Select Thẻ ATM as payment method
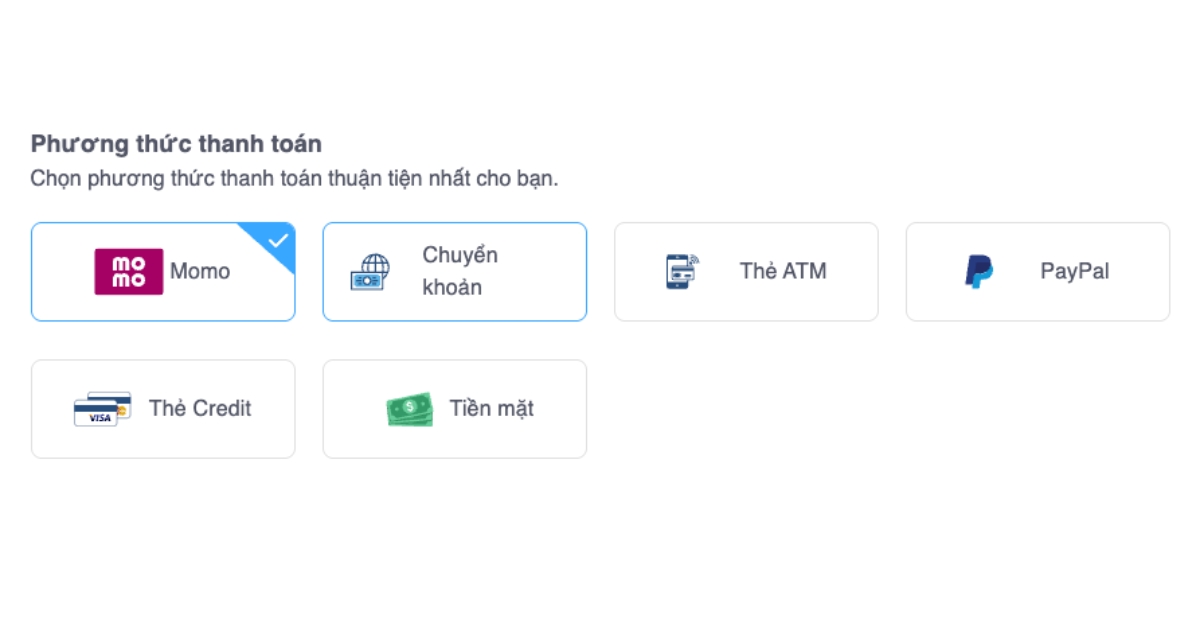The width and height of the screenshot is (1200, 630). click(x=746, y=271)
